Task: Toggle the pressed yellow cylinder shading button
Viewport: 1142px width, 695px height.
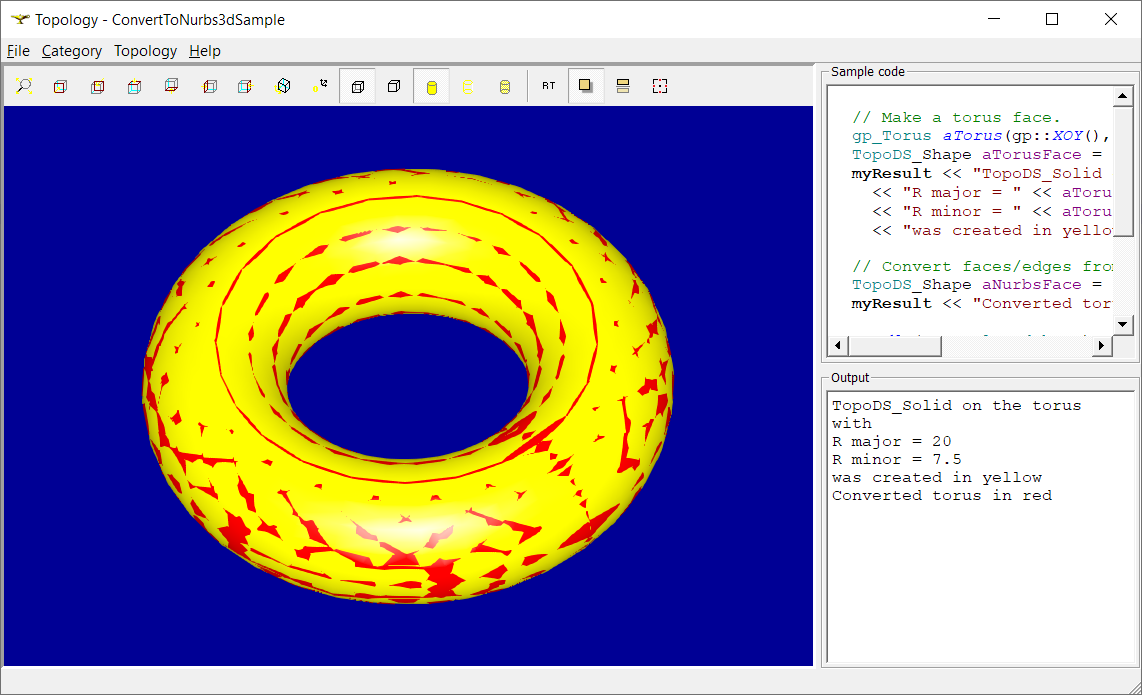Action: (431, 87)
